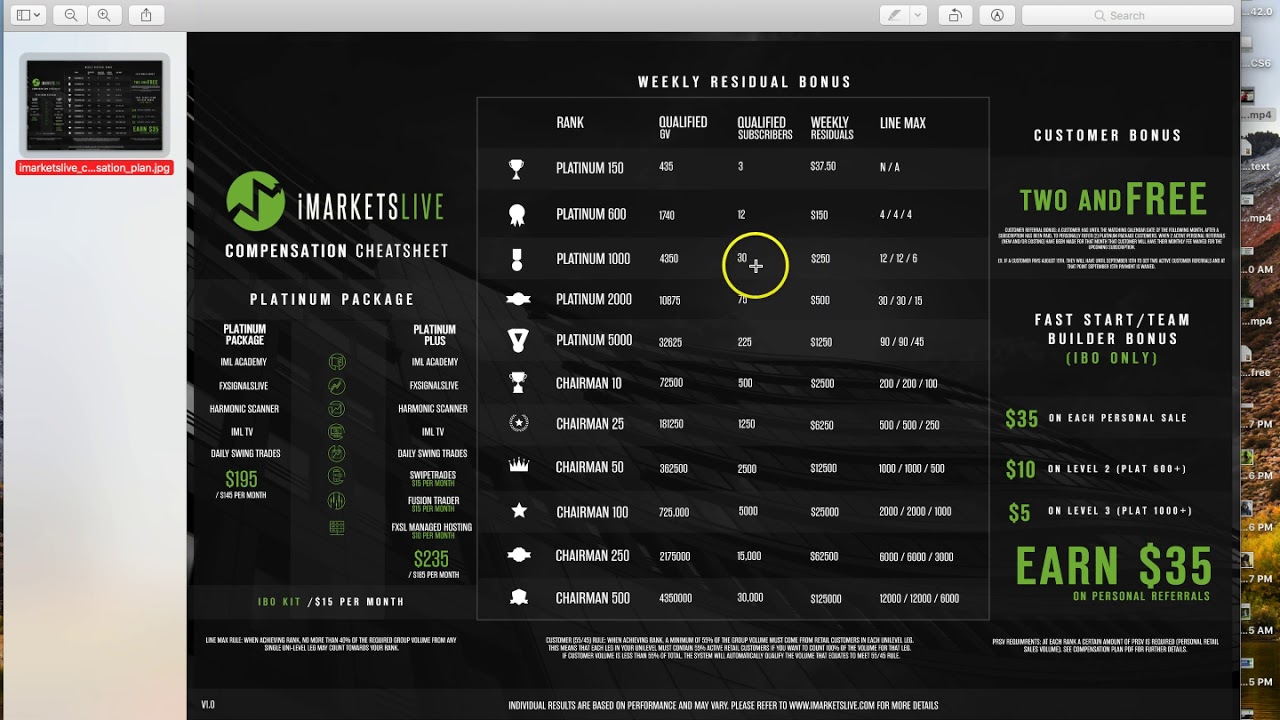Click the $125000 weekly residual value
Image resolution: width=1280 pixels, height=720 pixels.
pos(826,599)
